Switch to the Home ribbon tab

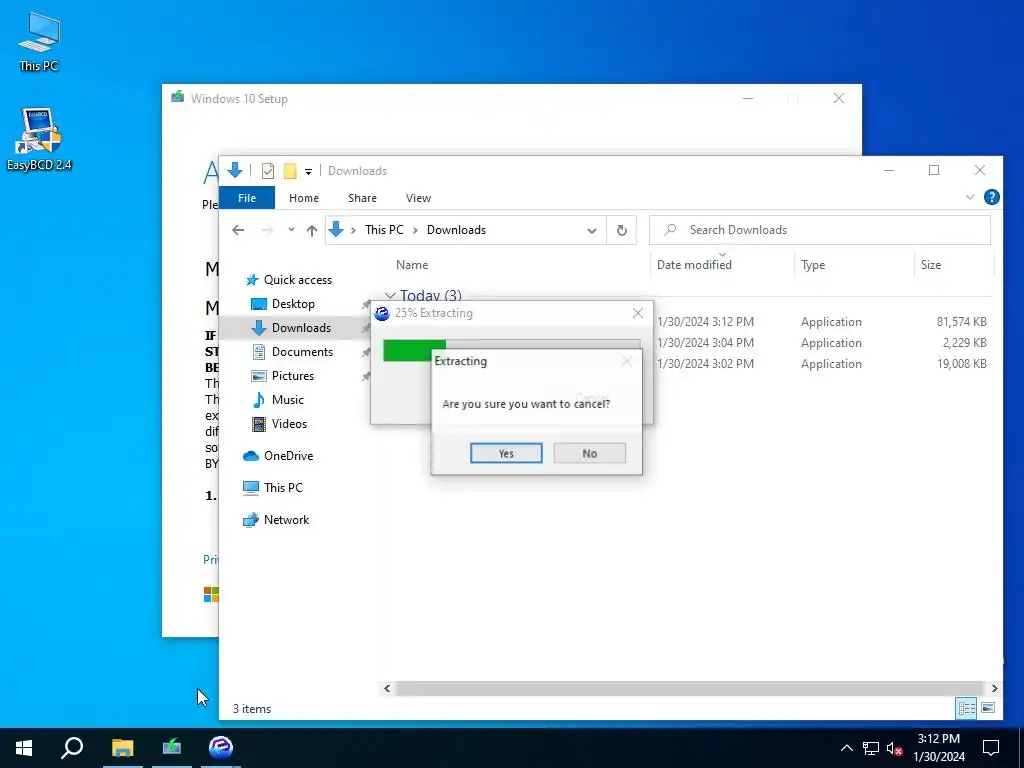(304, 198)
